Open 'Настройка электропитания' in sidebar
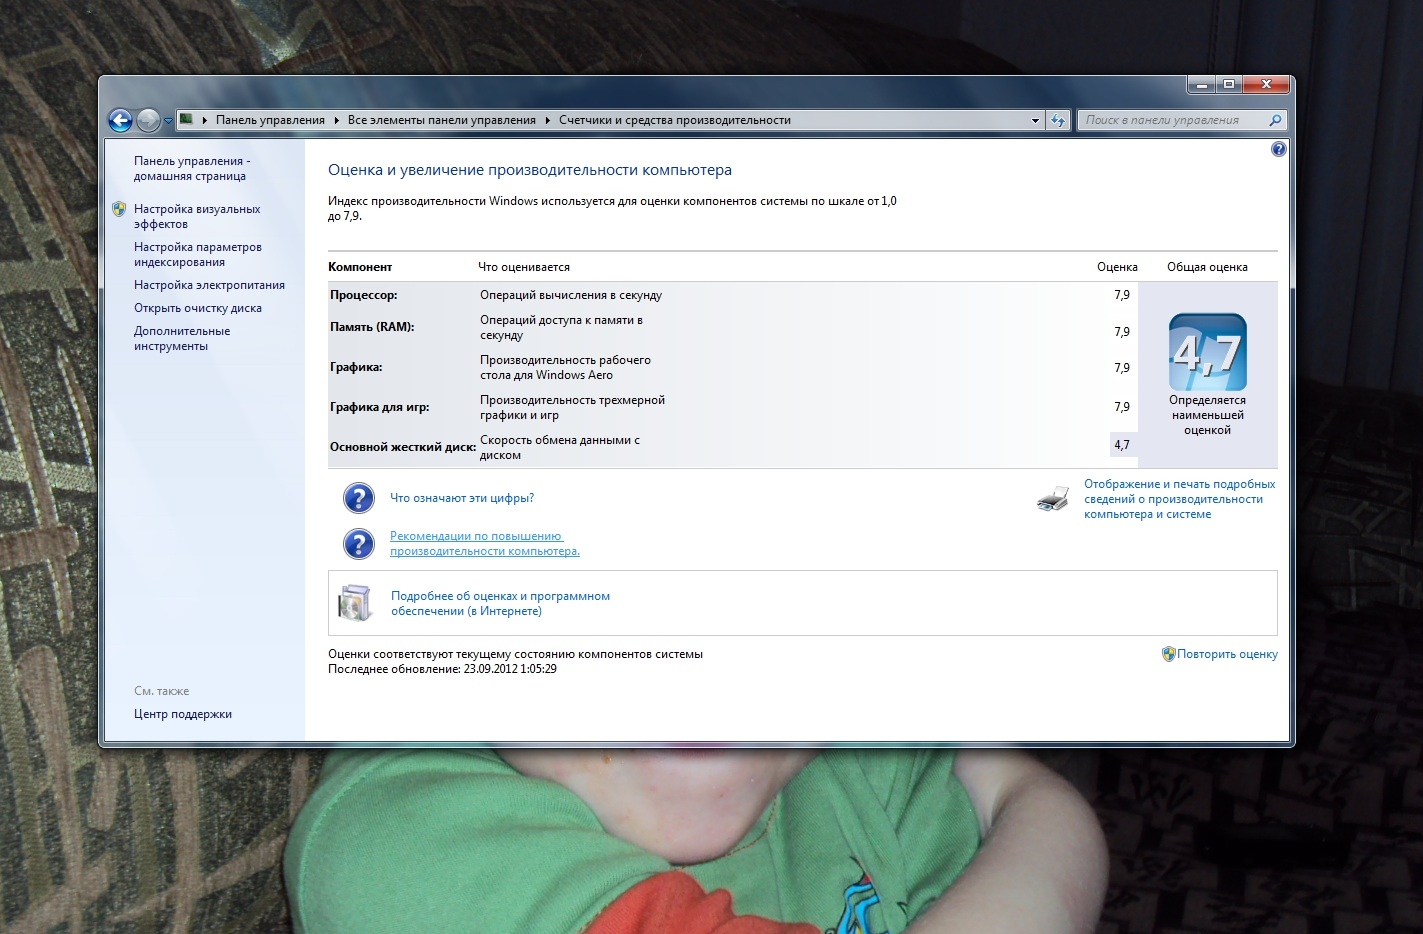Image resolution: width=1423 pixels, height=934 pixels. (x=209, y=285)
